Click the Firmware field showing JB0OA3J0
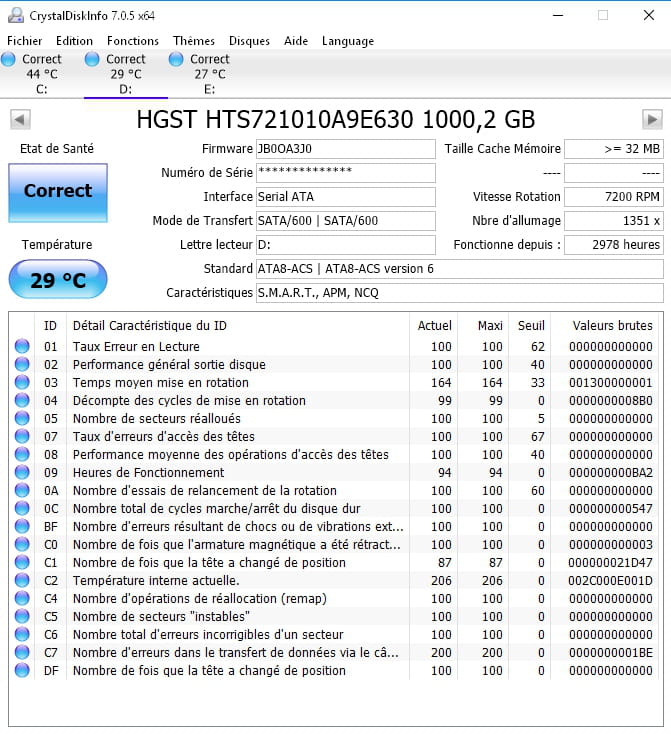This screenshot has width=671, height=734. [x=345, y=149]
